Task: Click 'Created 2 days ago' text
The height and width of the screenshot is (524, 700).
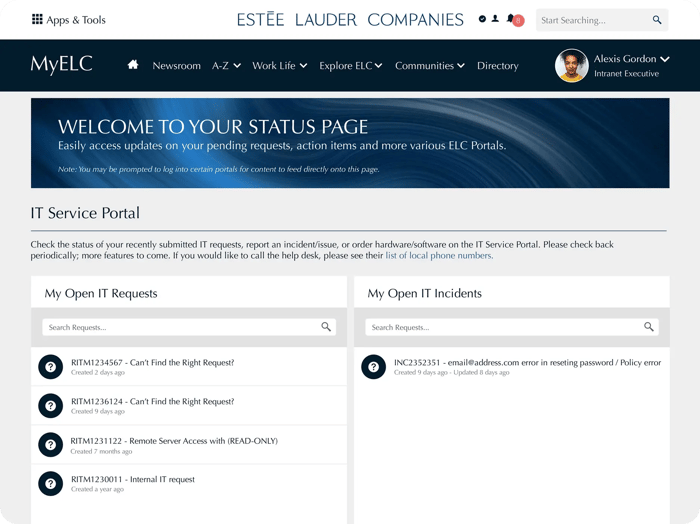Action: click(98, 372)
